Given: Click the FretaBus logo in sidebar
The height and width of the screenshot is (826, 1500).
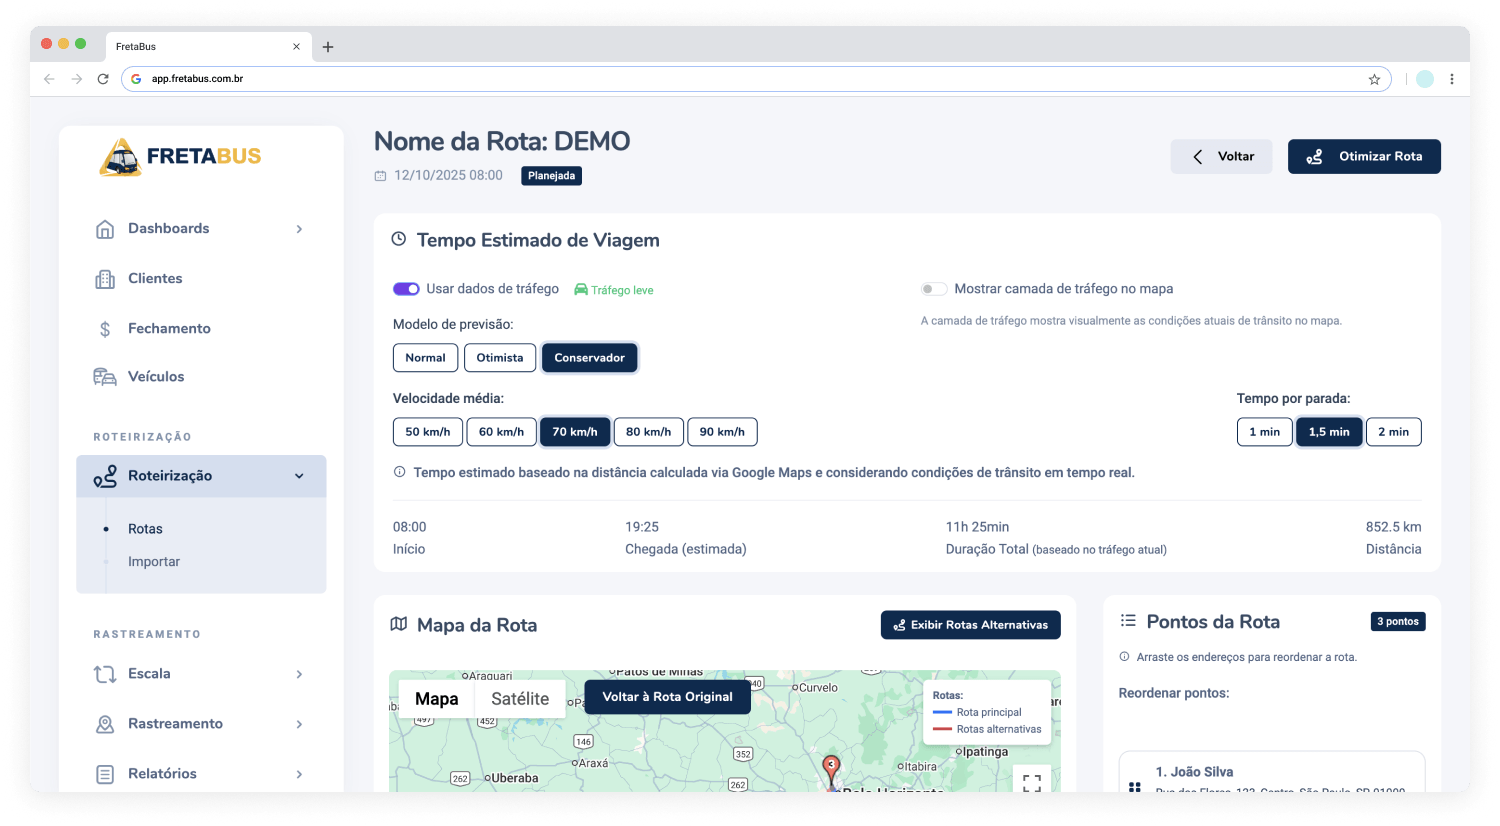Looking at the screenshot, I should (x=181, y=157).
